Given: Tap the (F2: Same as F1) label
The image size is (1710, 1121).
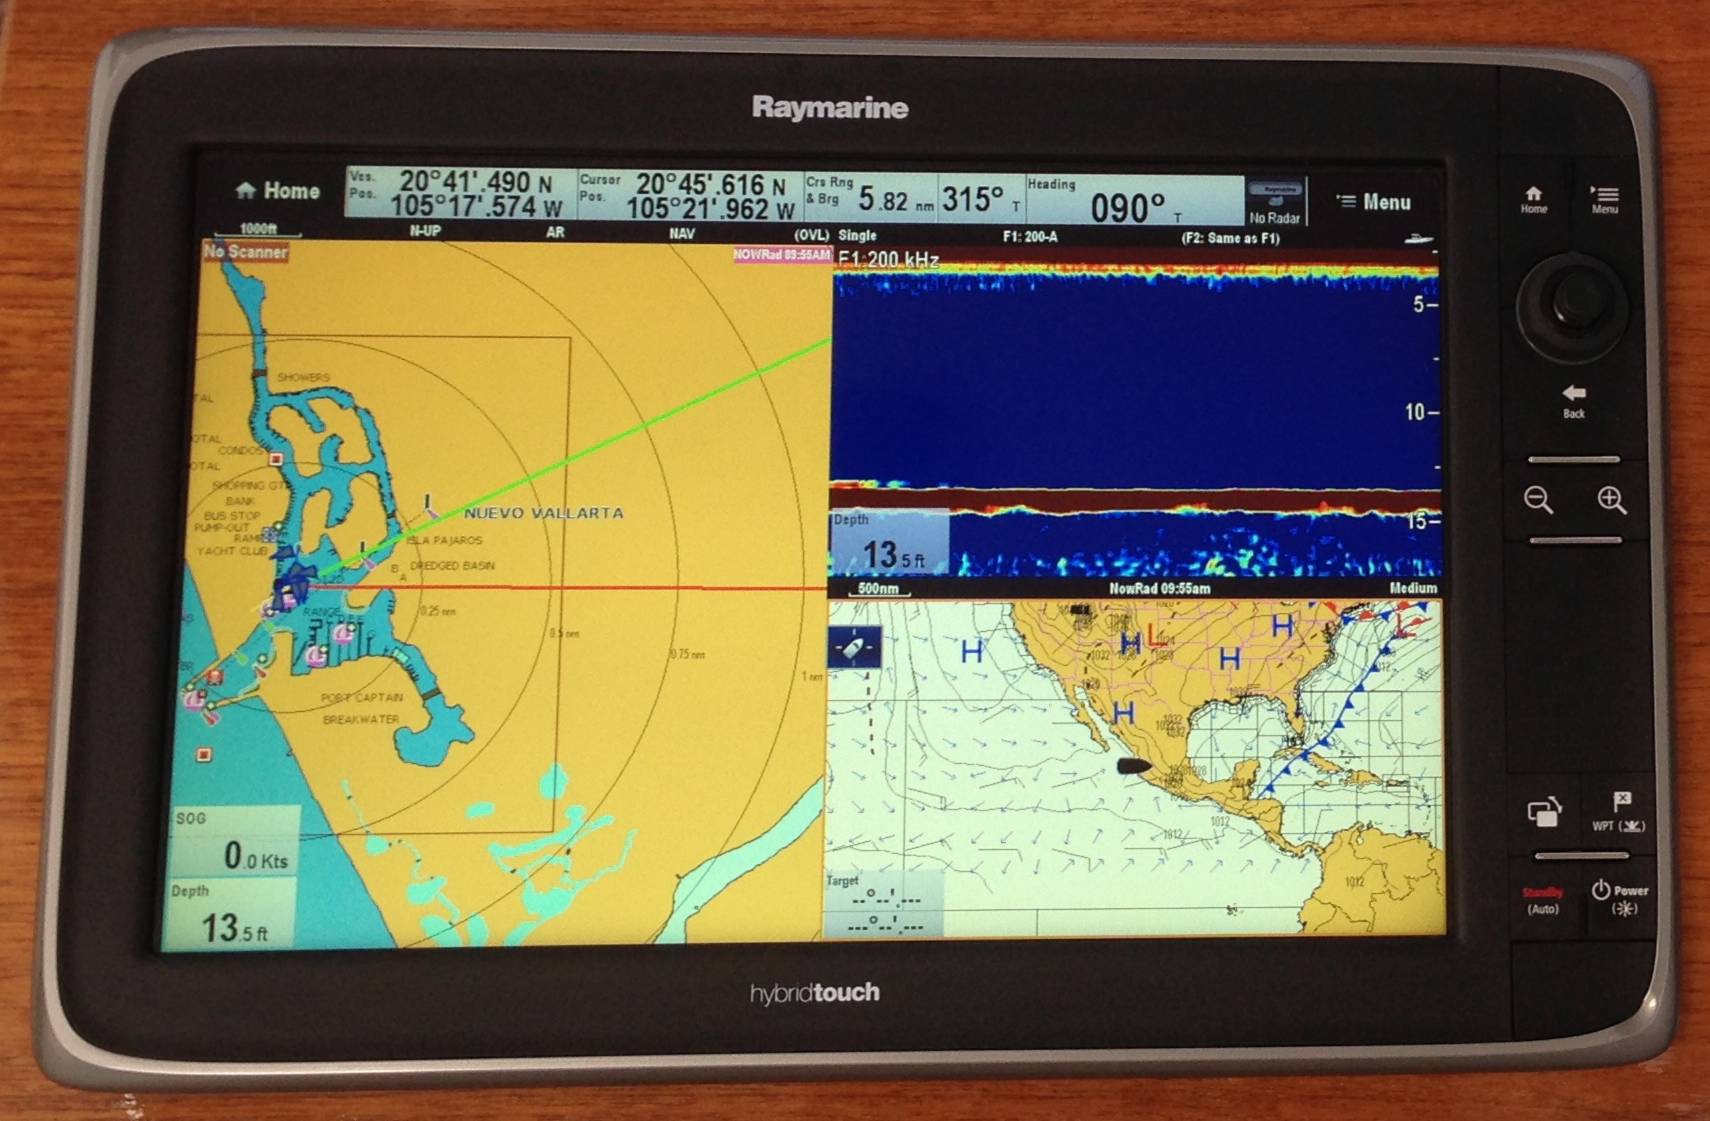Looking at the screenshot, I should 1230,238.
